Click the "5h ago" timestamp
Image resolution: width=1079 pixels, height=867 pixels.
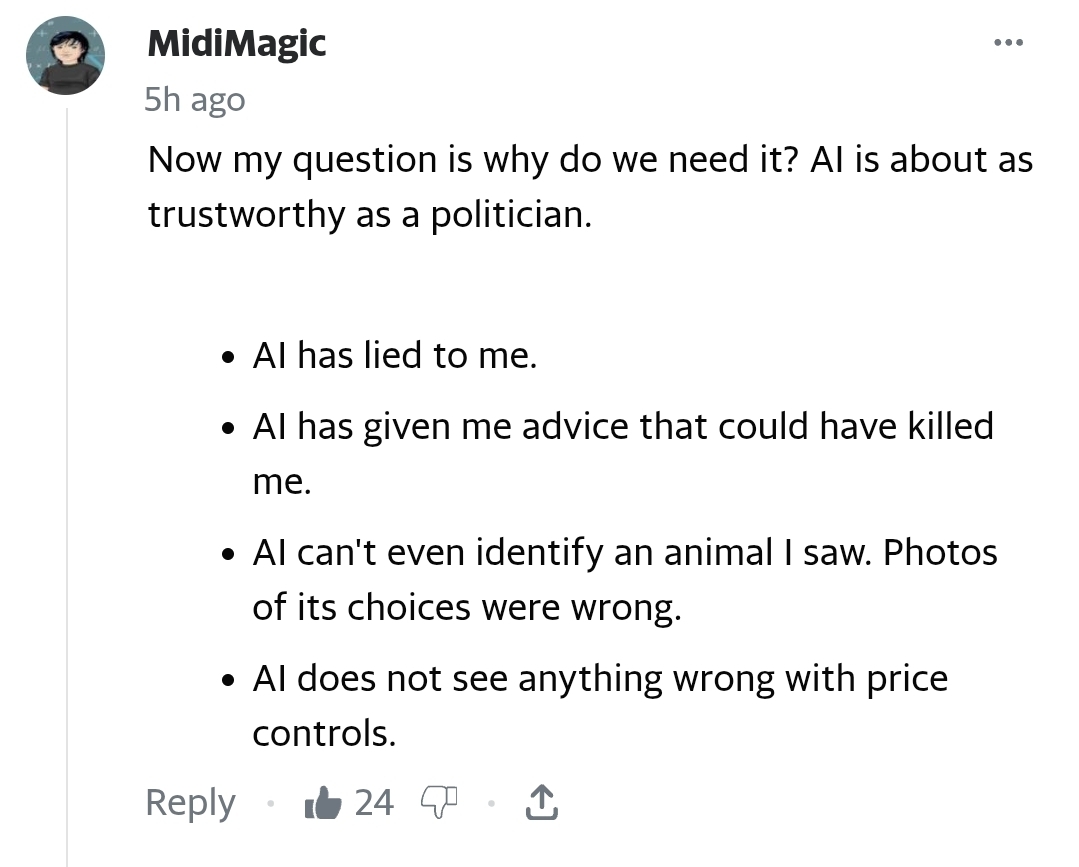(x=194, y=99)
